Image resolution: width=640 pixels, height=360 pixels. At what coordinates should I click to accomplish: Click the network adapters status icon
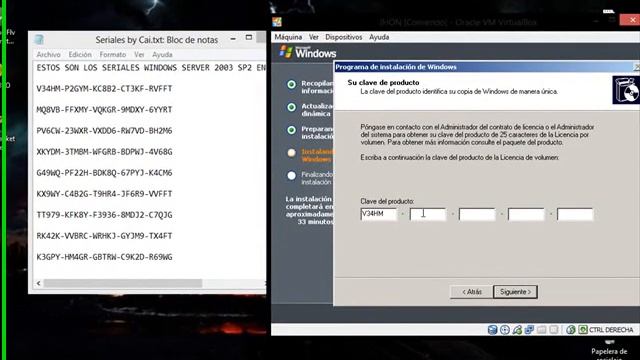coord(529,329)
